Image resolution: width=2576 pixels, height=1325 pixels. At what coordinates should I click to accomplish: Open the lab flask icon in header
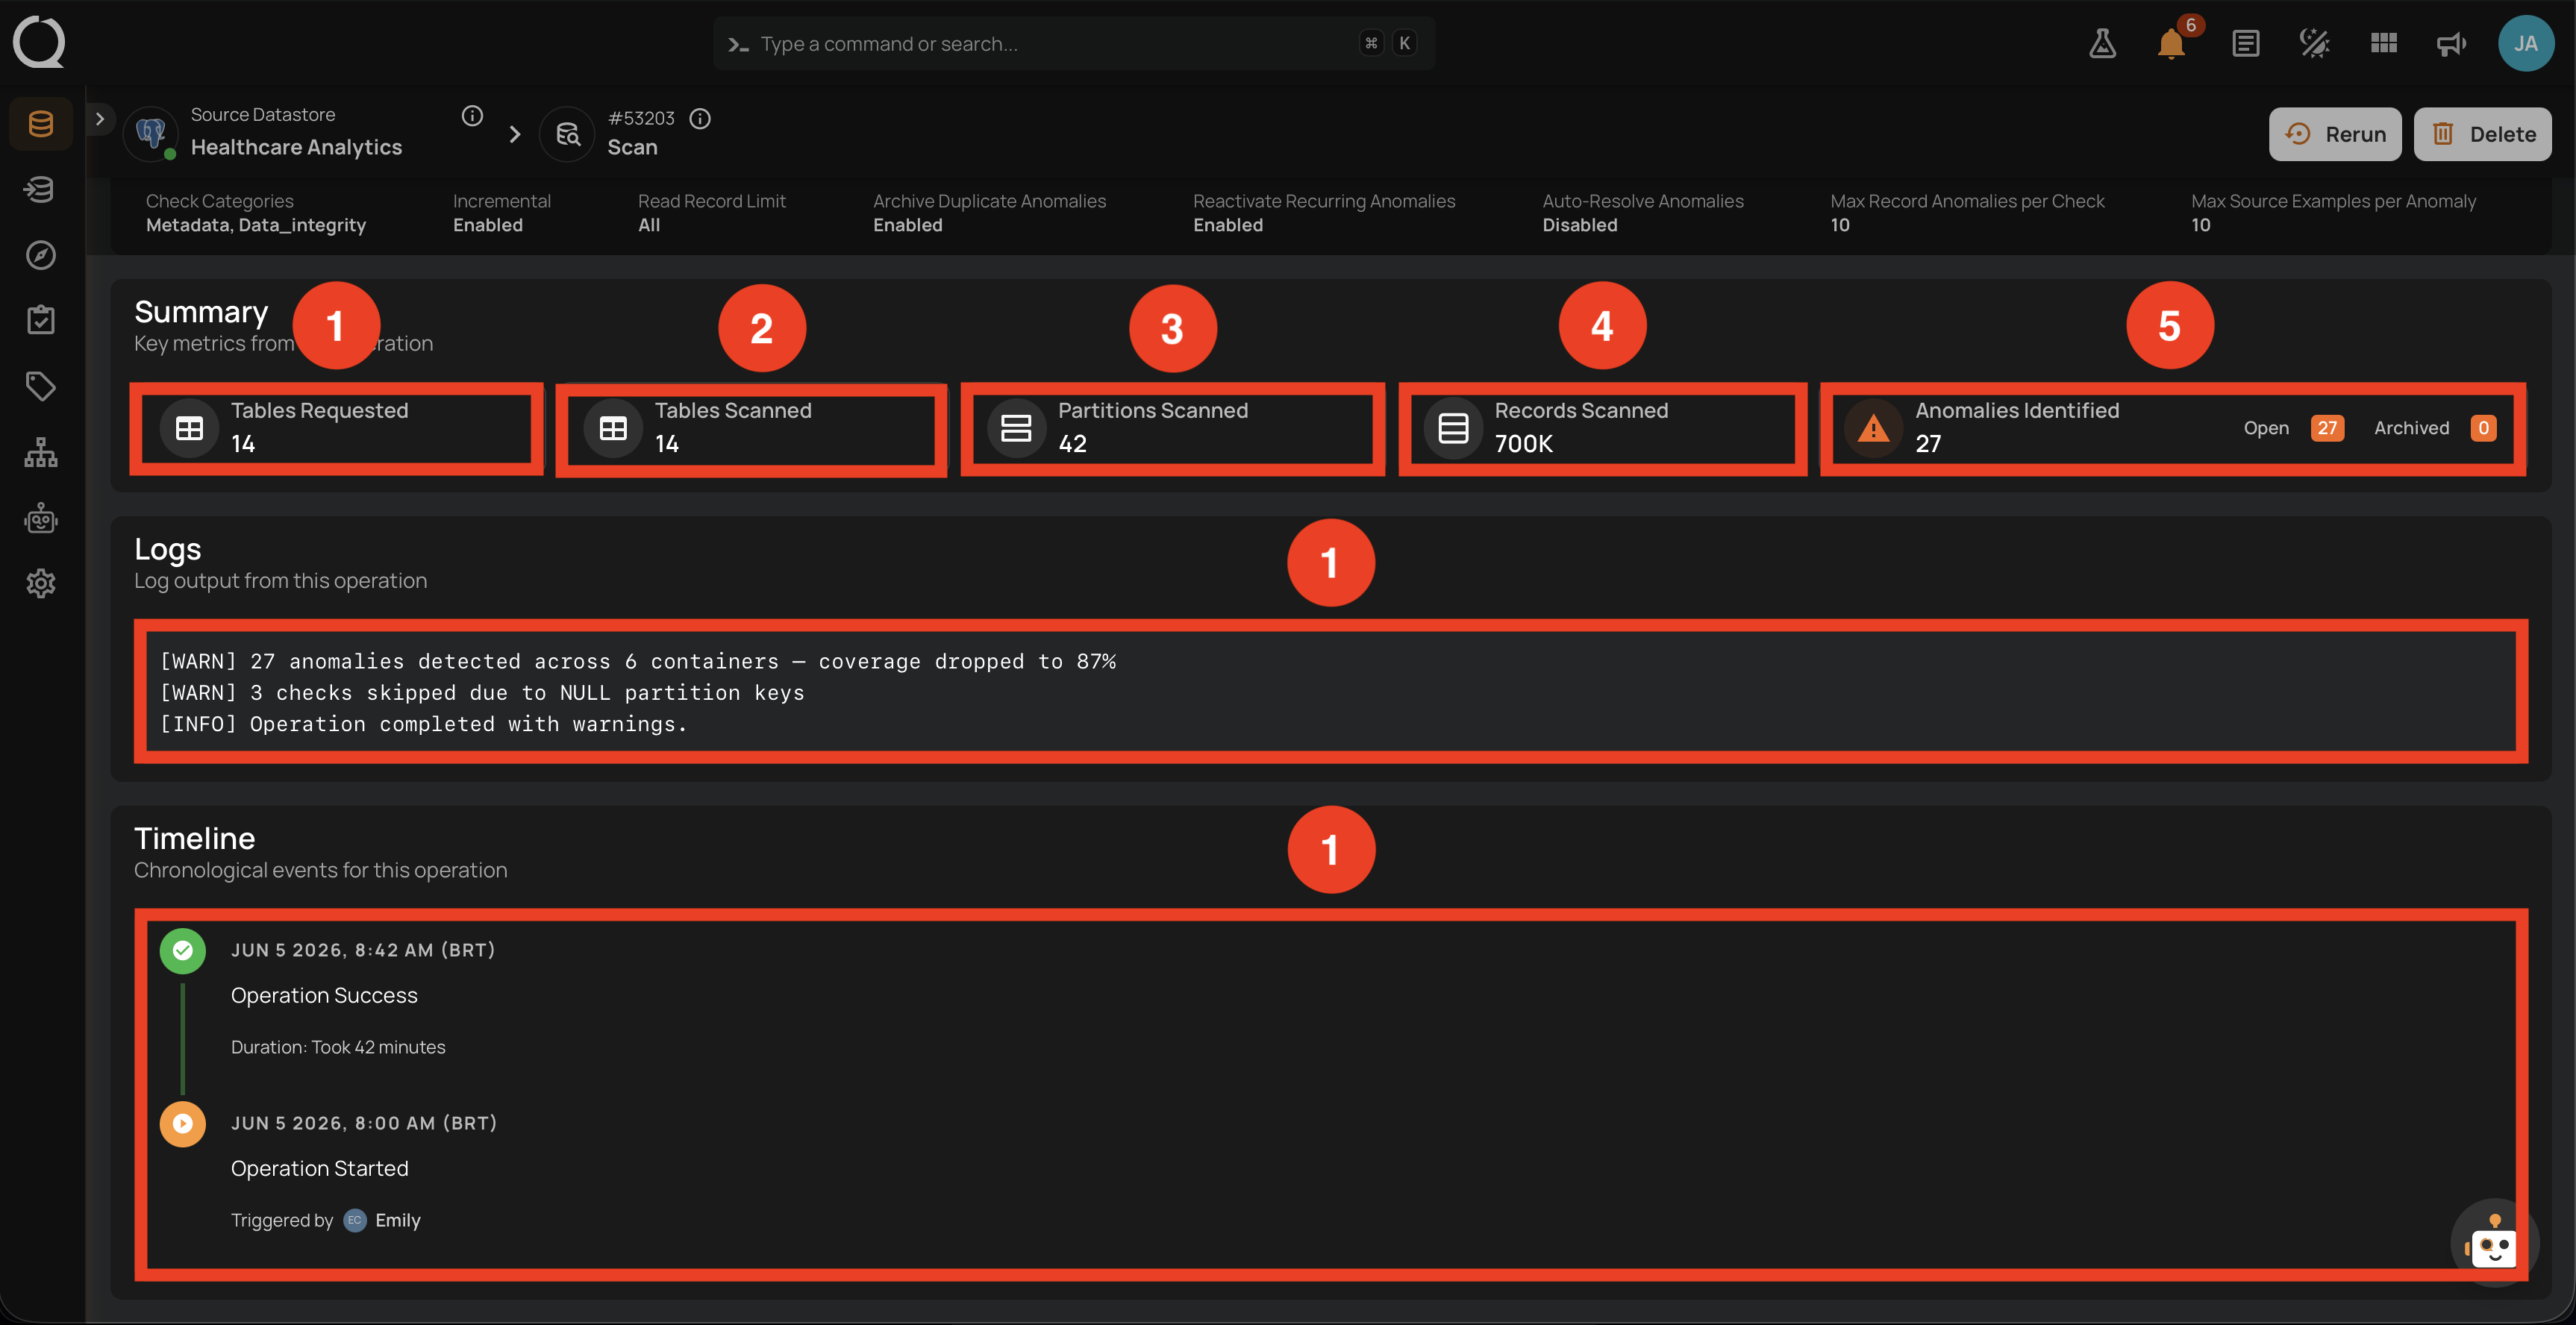(2102, 43)
